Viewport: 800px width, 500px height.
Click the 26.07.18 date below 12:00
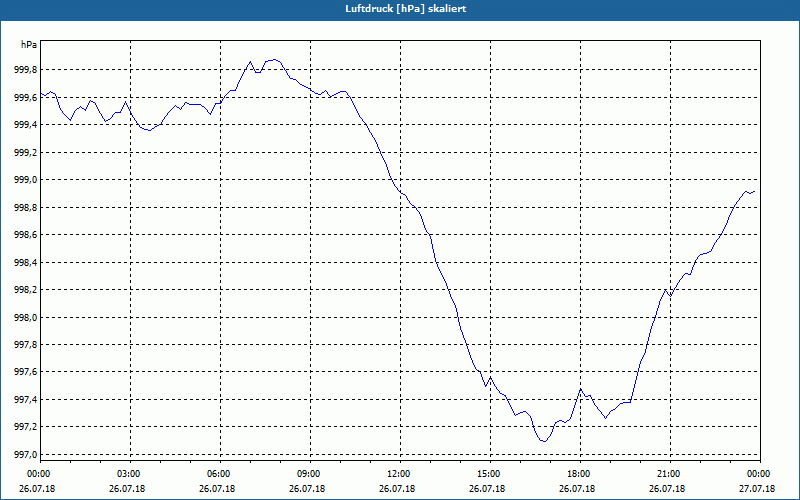click(397, 489)
